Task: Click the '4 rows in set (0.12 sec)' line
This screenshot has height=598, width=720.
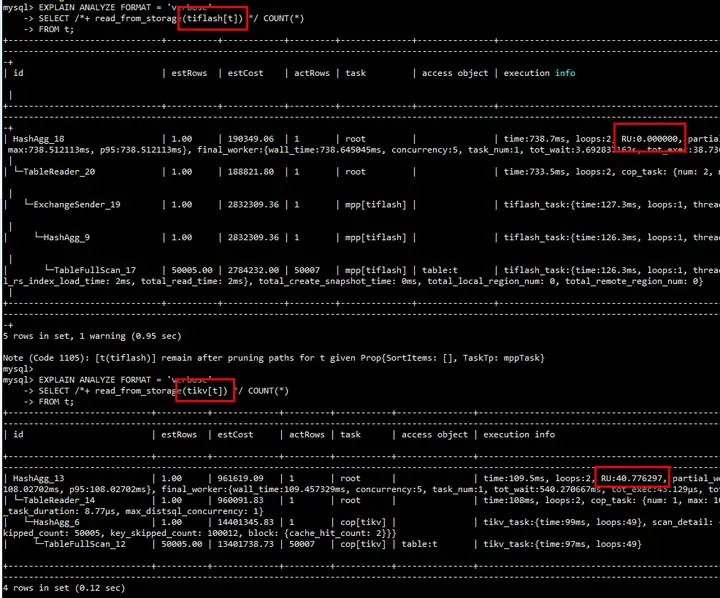Action: (x=64, y=588)
